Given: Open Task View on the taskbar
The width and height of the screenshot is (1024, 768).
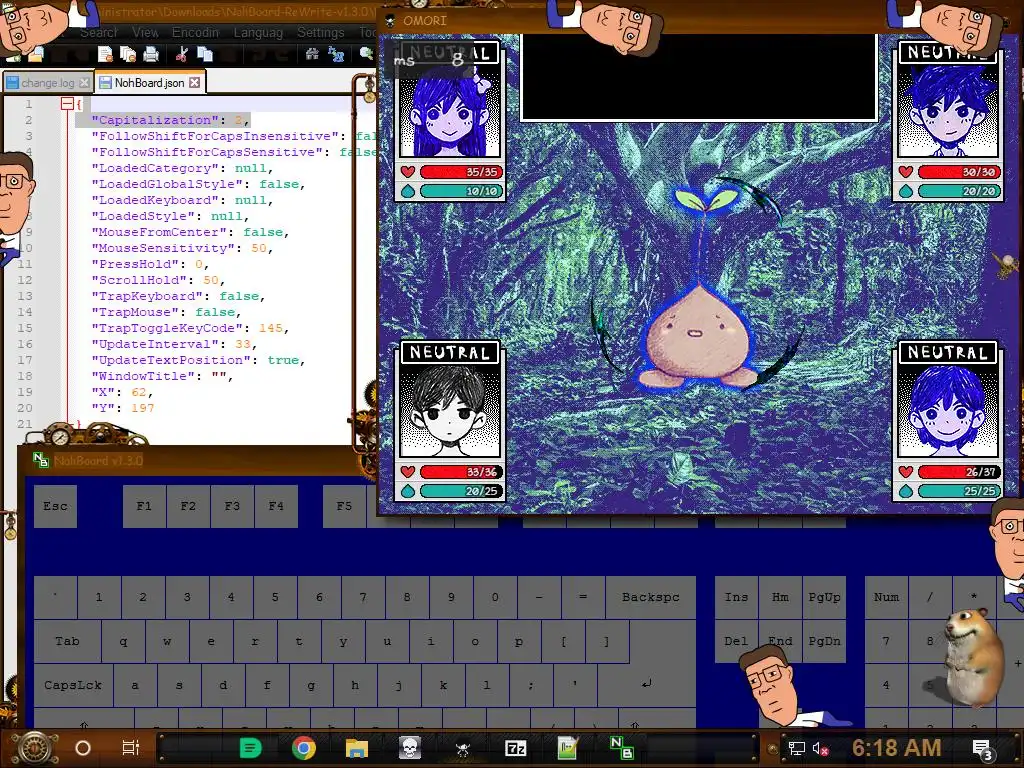Looking at the screenshot, I should [x=131, y=748].
